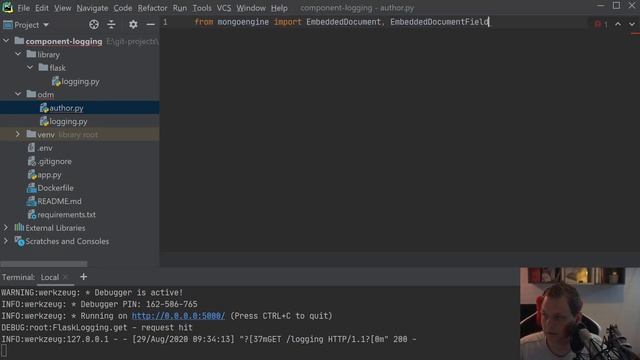
Task: Click the terminal input prompt cursor
Action: tap(4, 351)
